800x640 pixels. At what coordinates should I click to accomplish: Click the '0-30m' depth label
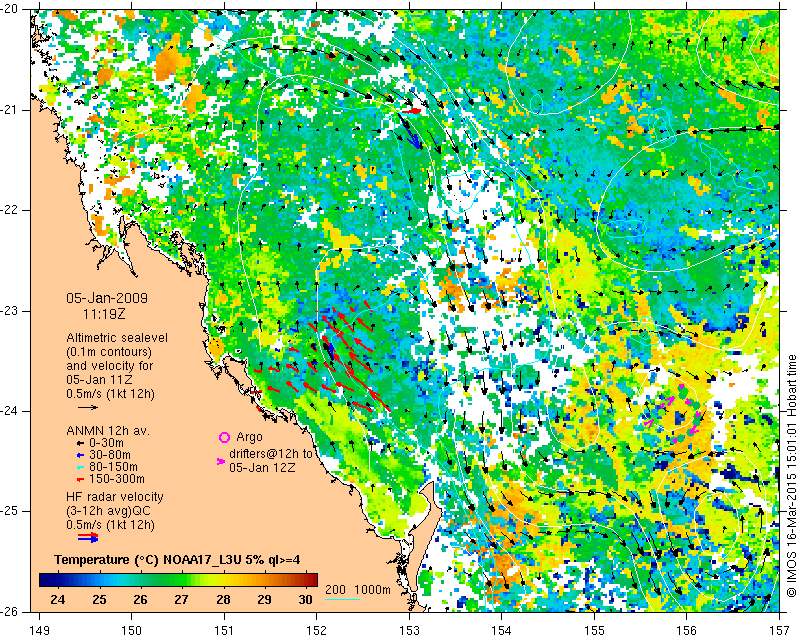pos(106,443)
